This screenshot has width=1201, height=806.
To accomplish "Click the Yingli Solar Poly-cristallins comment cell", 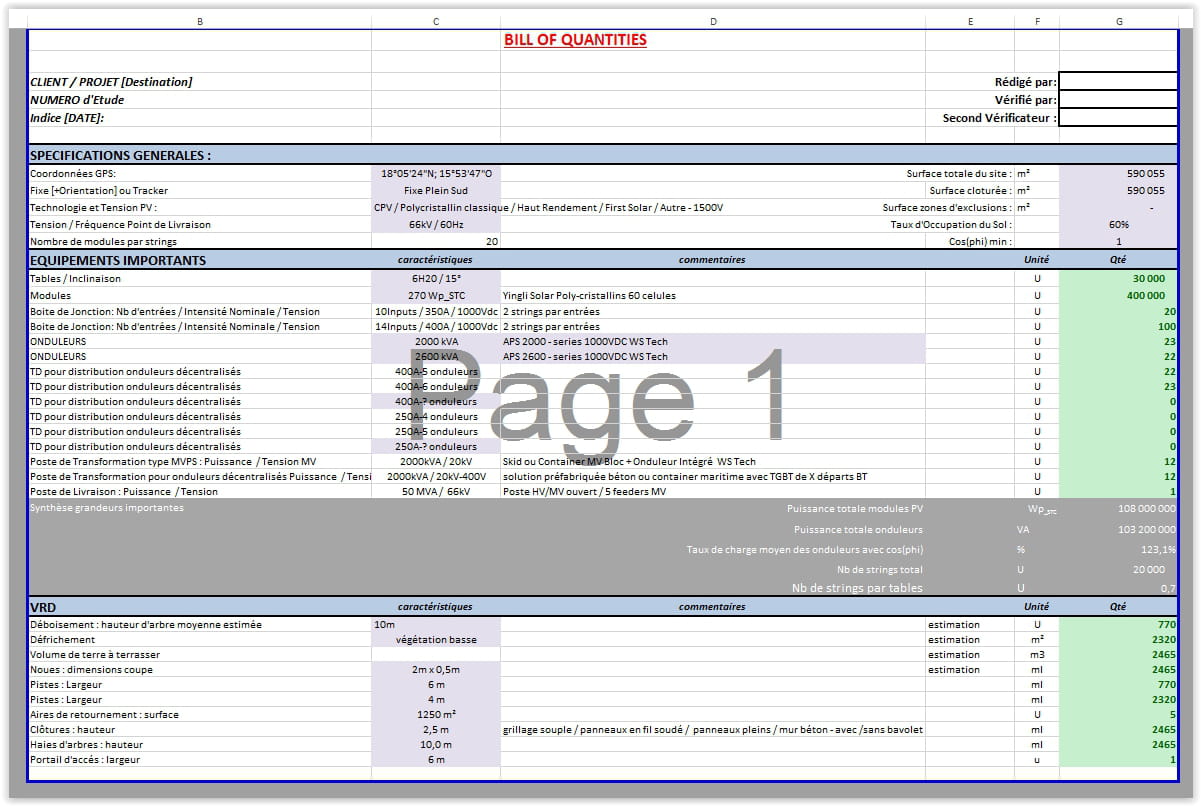I will [712, 296].
